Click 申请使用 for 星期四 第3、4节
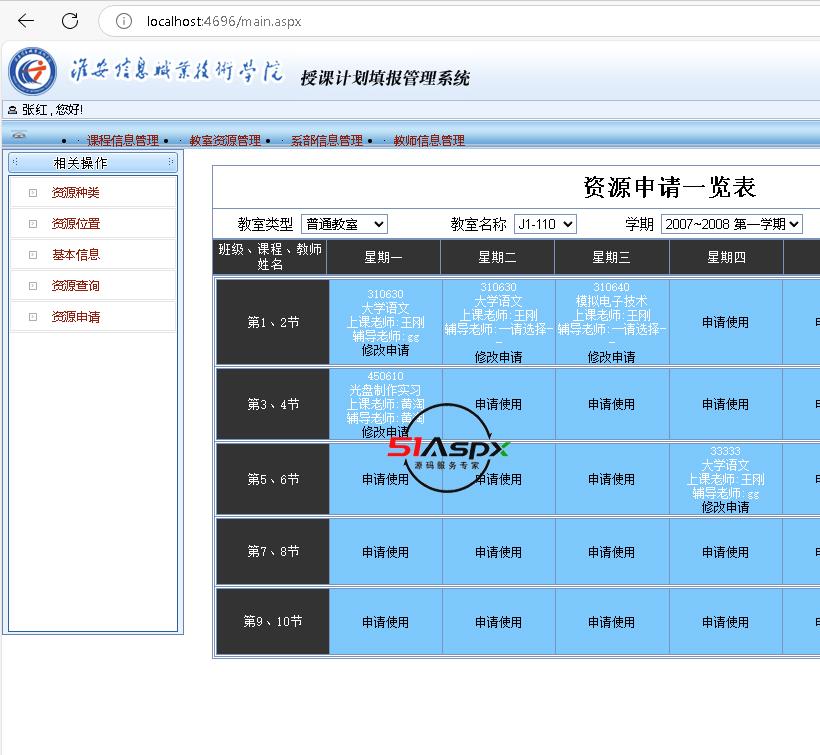 pos(725,404)
